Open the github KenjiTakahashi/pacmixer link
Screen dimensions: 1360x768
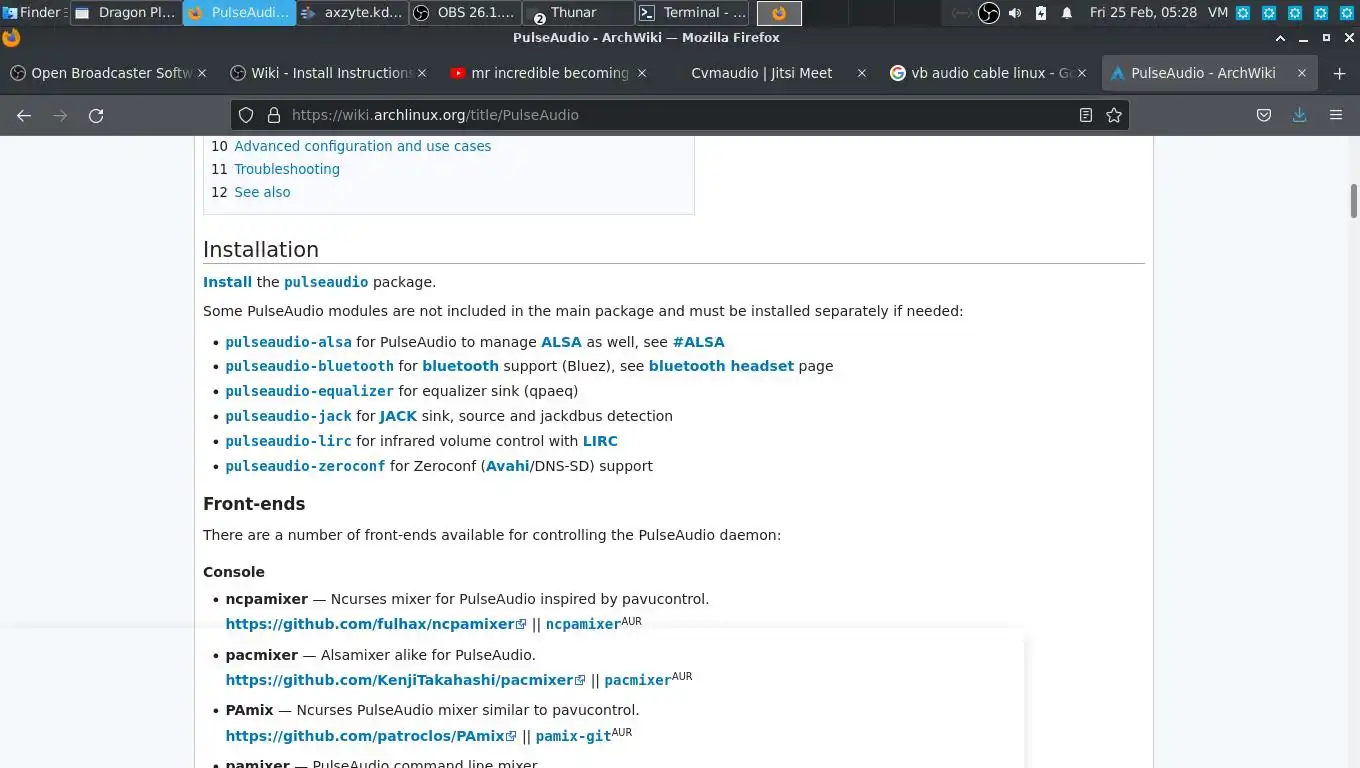coord(405,680)
